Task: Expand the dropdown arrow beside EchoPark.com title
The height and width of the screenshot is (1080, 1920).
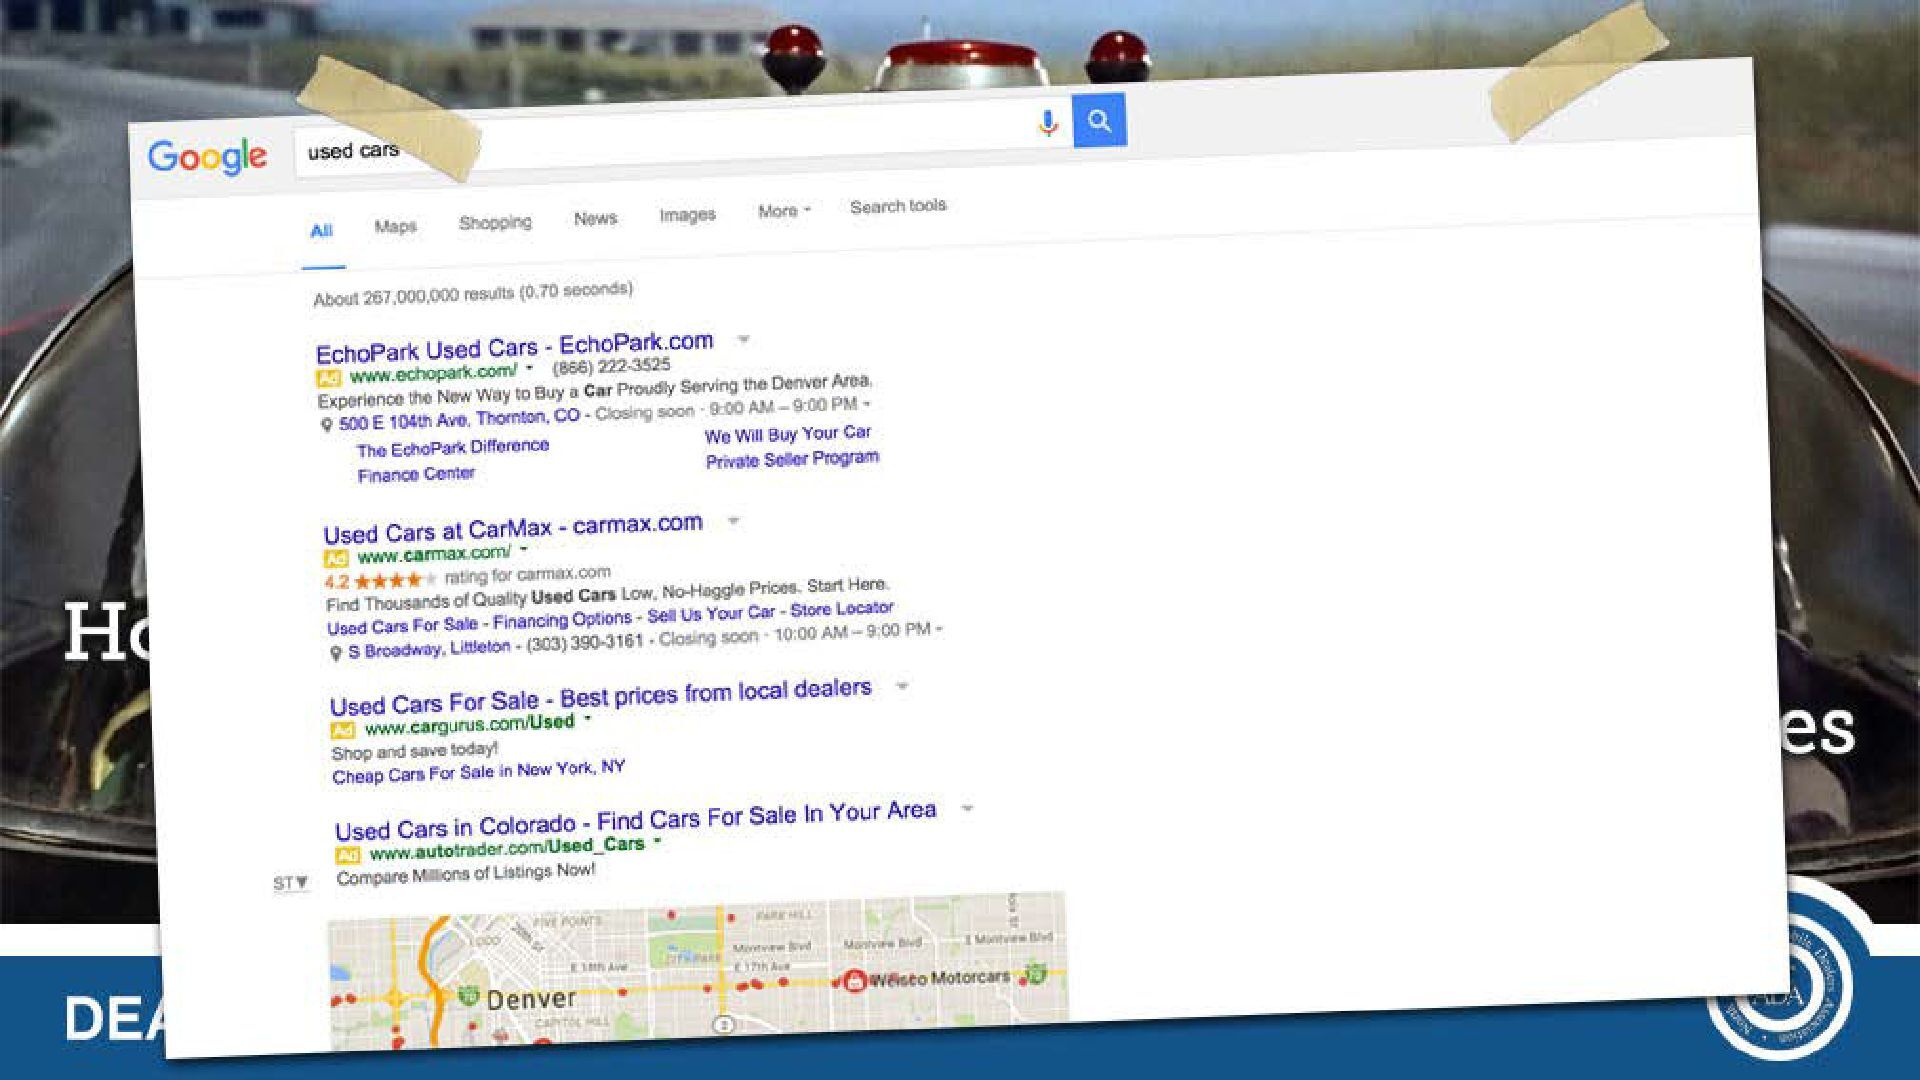Action: [x=743, y=339]
